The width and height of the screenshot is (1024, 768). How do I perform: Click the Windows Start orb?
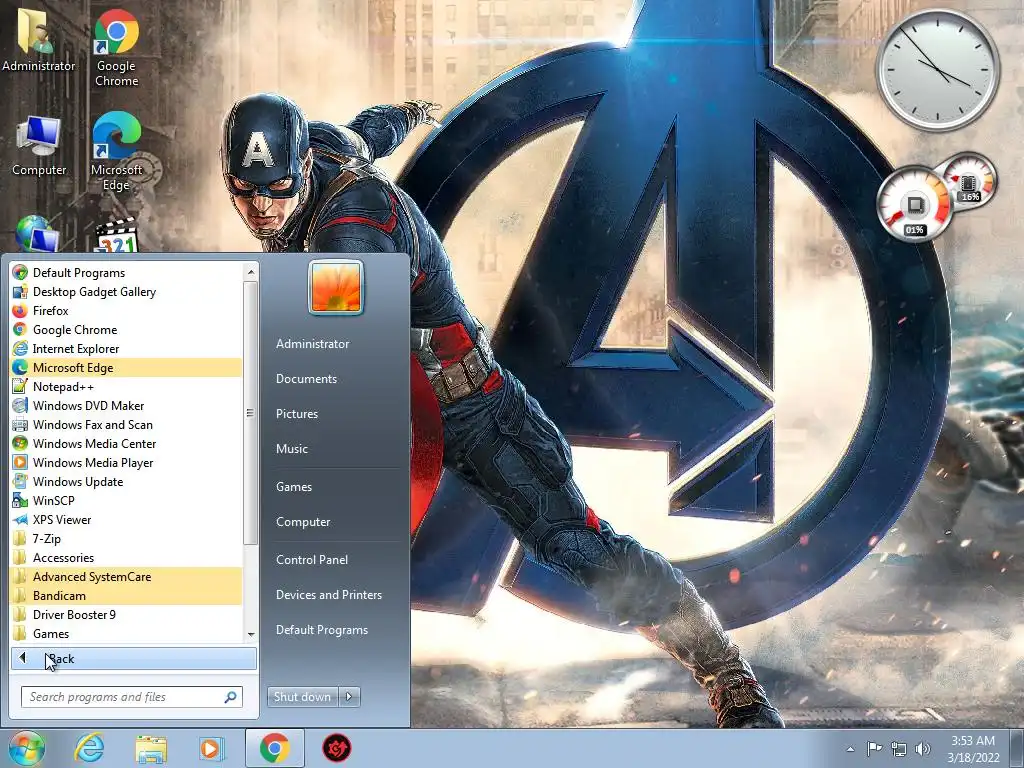click(x=27, y=748)
